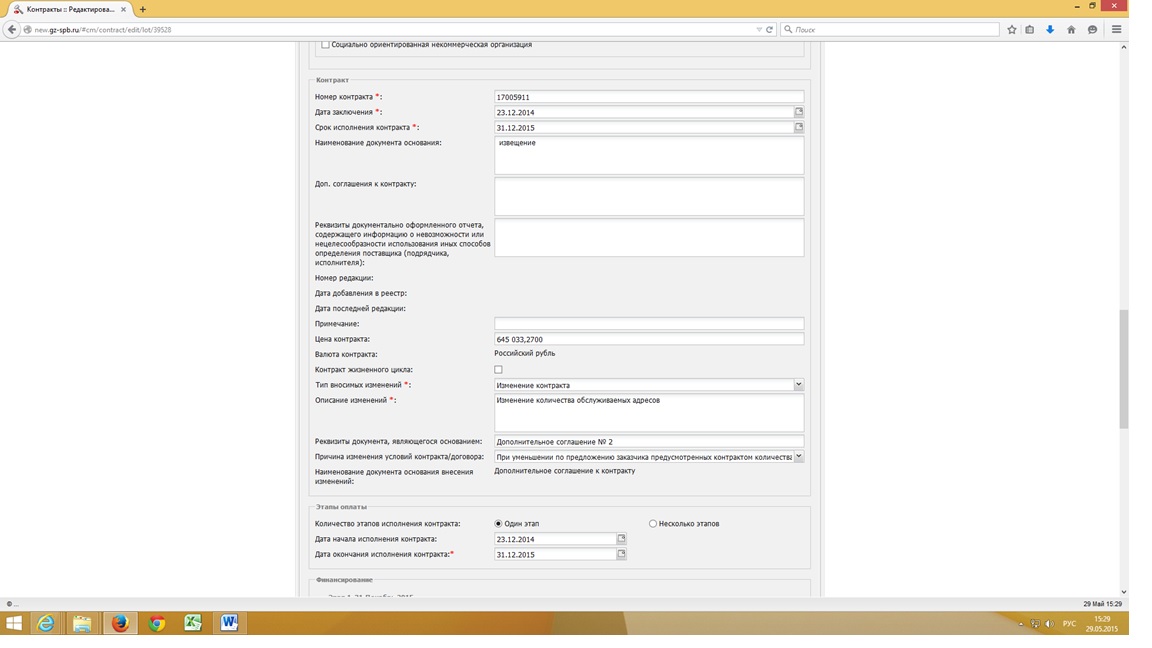Click the Дополнительное соглашение к контракту value text
Viewport: 1152px width, 648px height.
564,471
